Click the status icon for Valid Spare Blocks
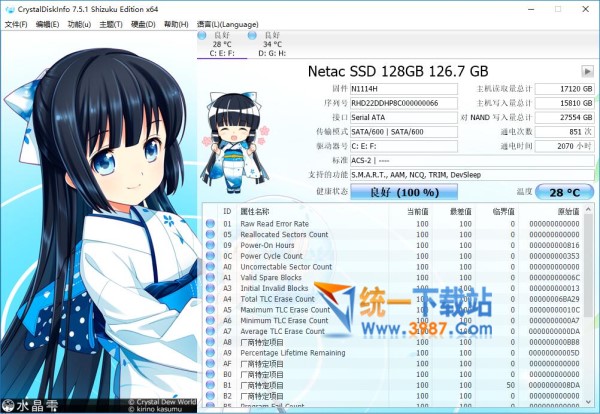 (x=210, y=277)
